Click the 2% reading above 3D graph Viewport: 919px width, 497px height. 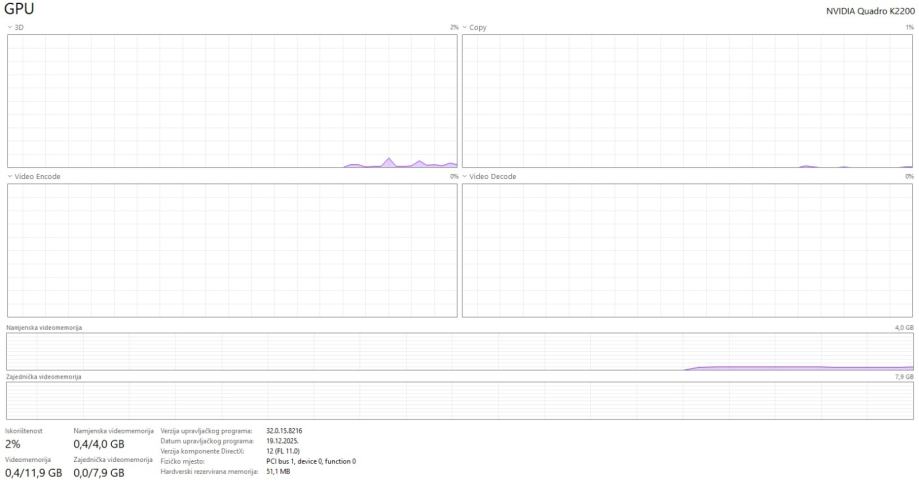coord(454,28)
